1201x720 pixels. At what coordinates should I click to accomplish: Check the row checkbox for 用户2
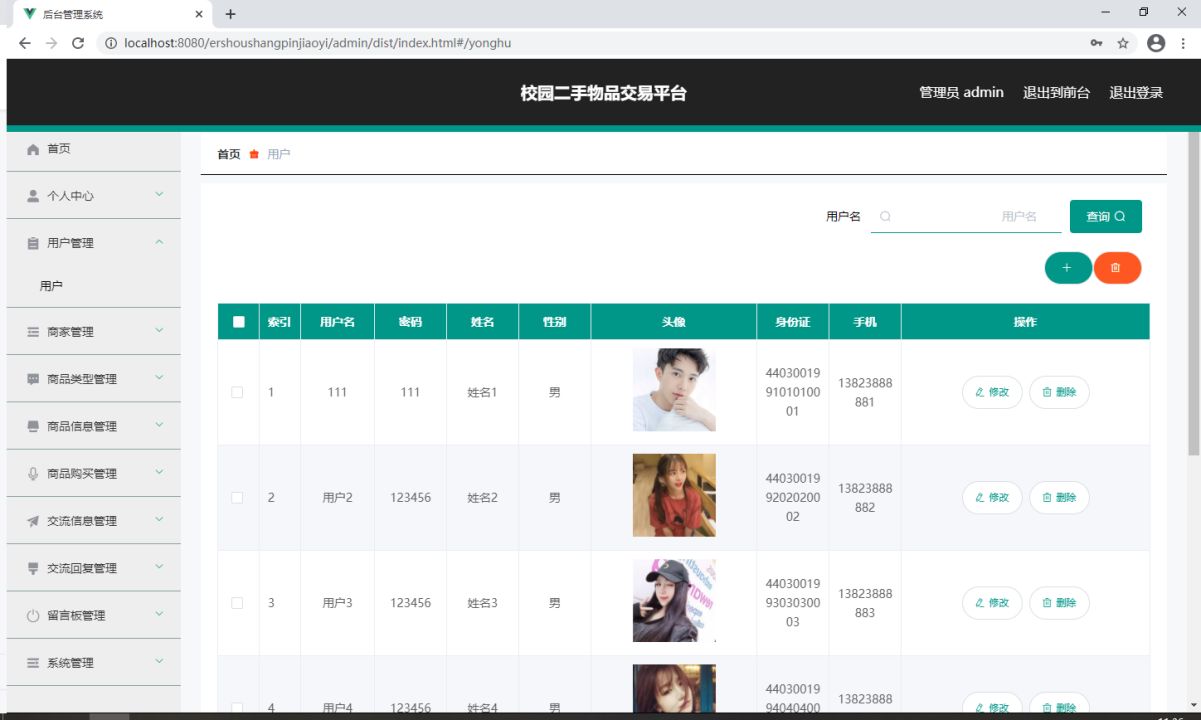tap(237, 498)
